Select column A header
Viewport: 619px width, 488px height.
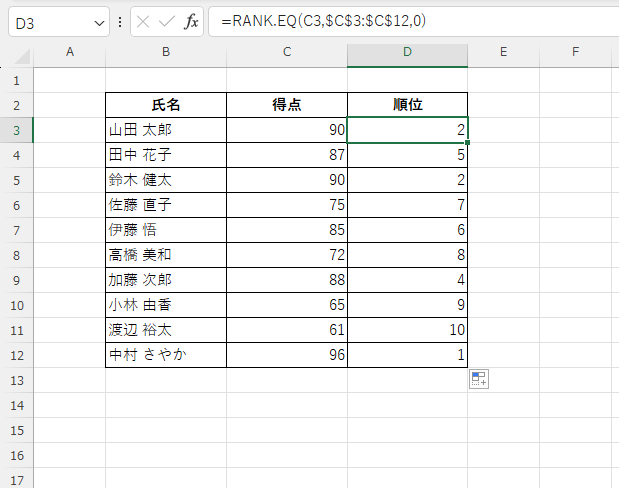[x=70, y=52]
